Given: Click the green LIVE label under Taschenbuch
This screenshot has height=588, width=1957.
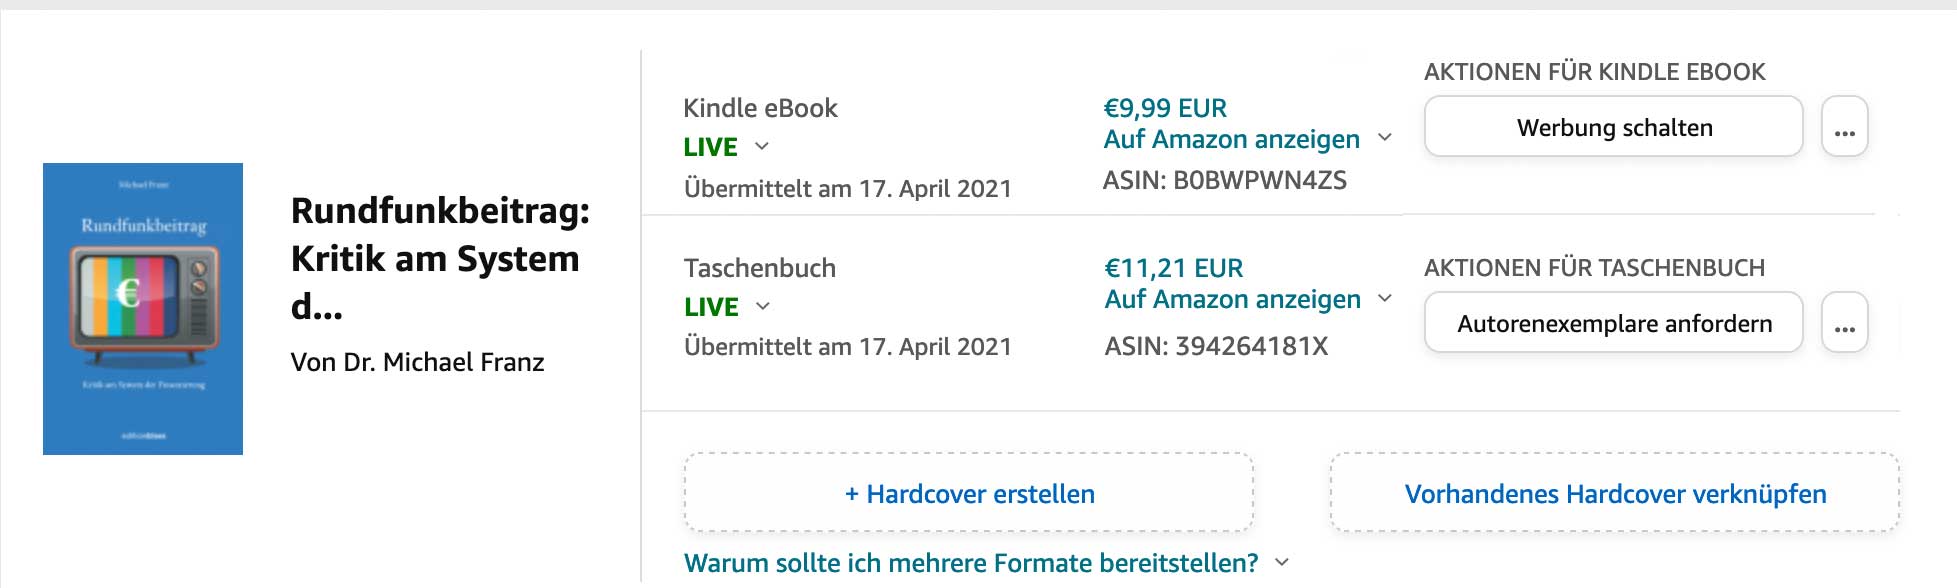Looking at the screenshot, I should (x=711, y=307).
